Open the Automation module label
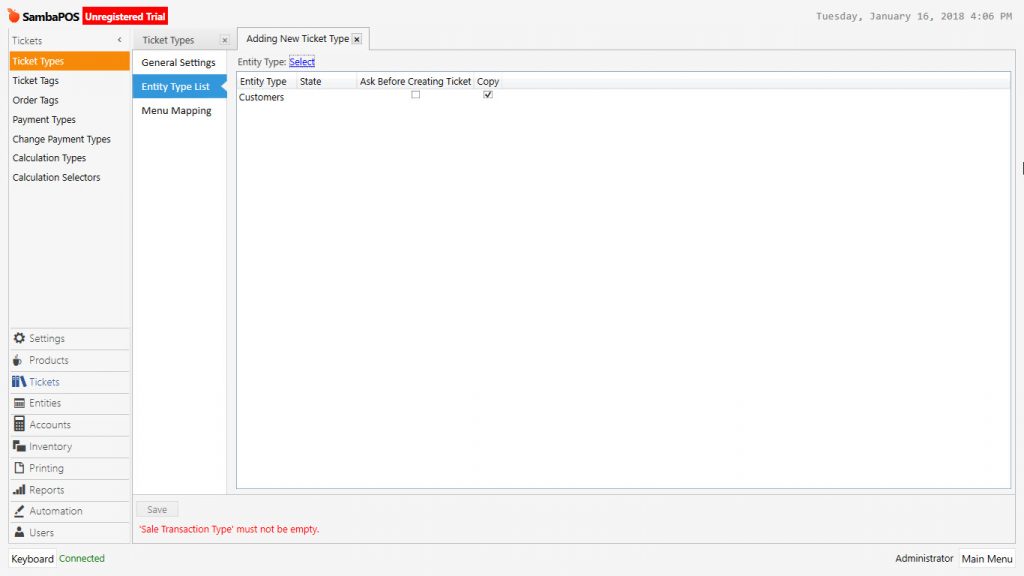 click(x=56, y=511)
